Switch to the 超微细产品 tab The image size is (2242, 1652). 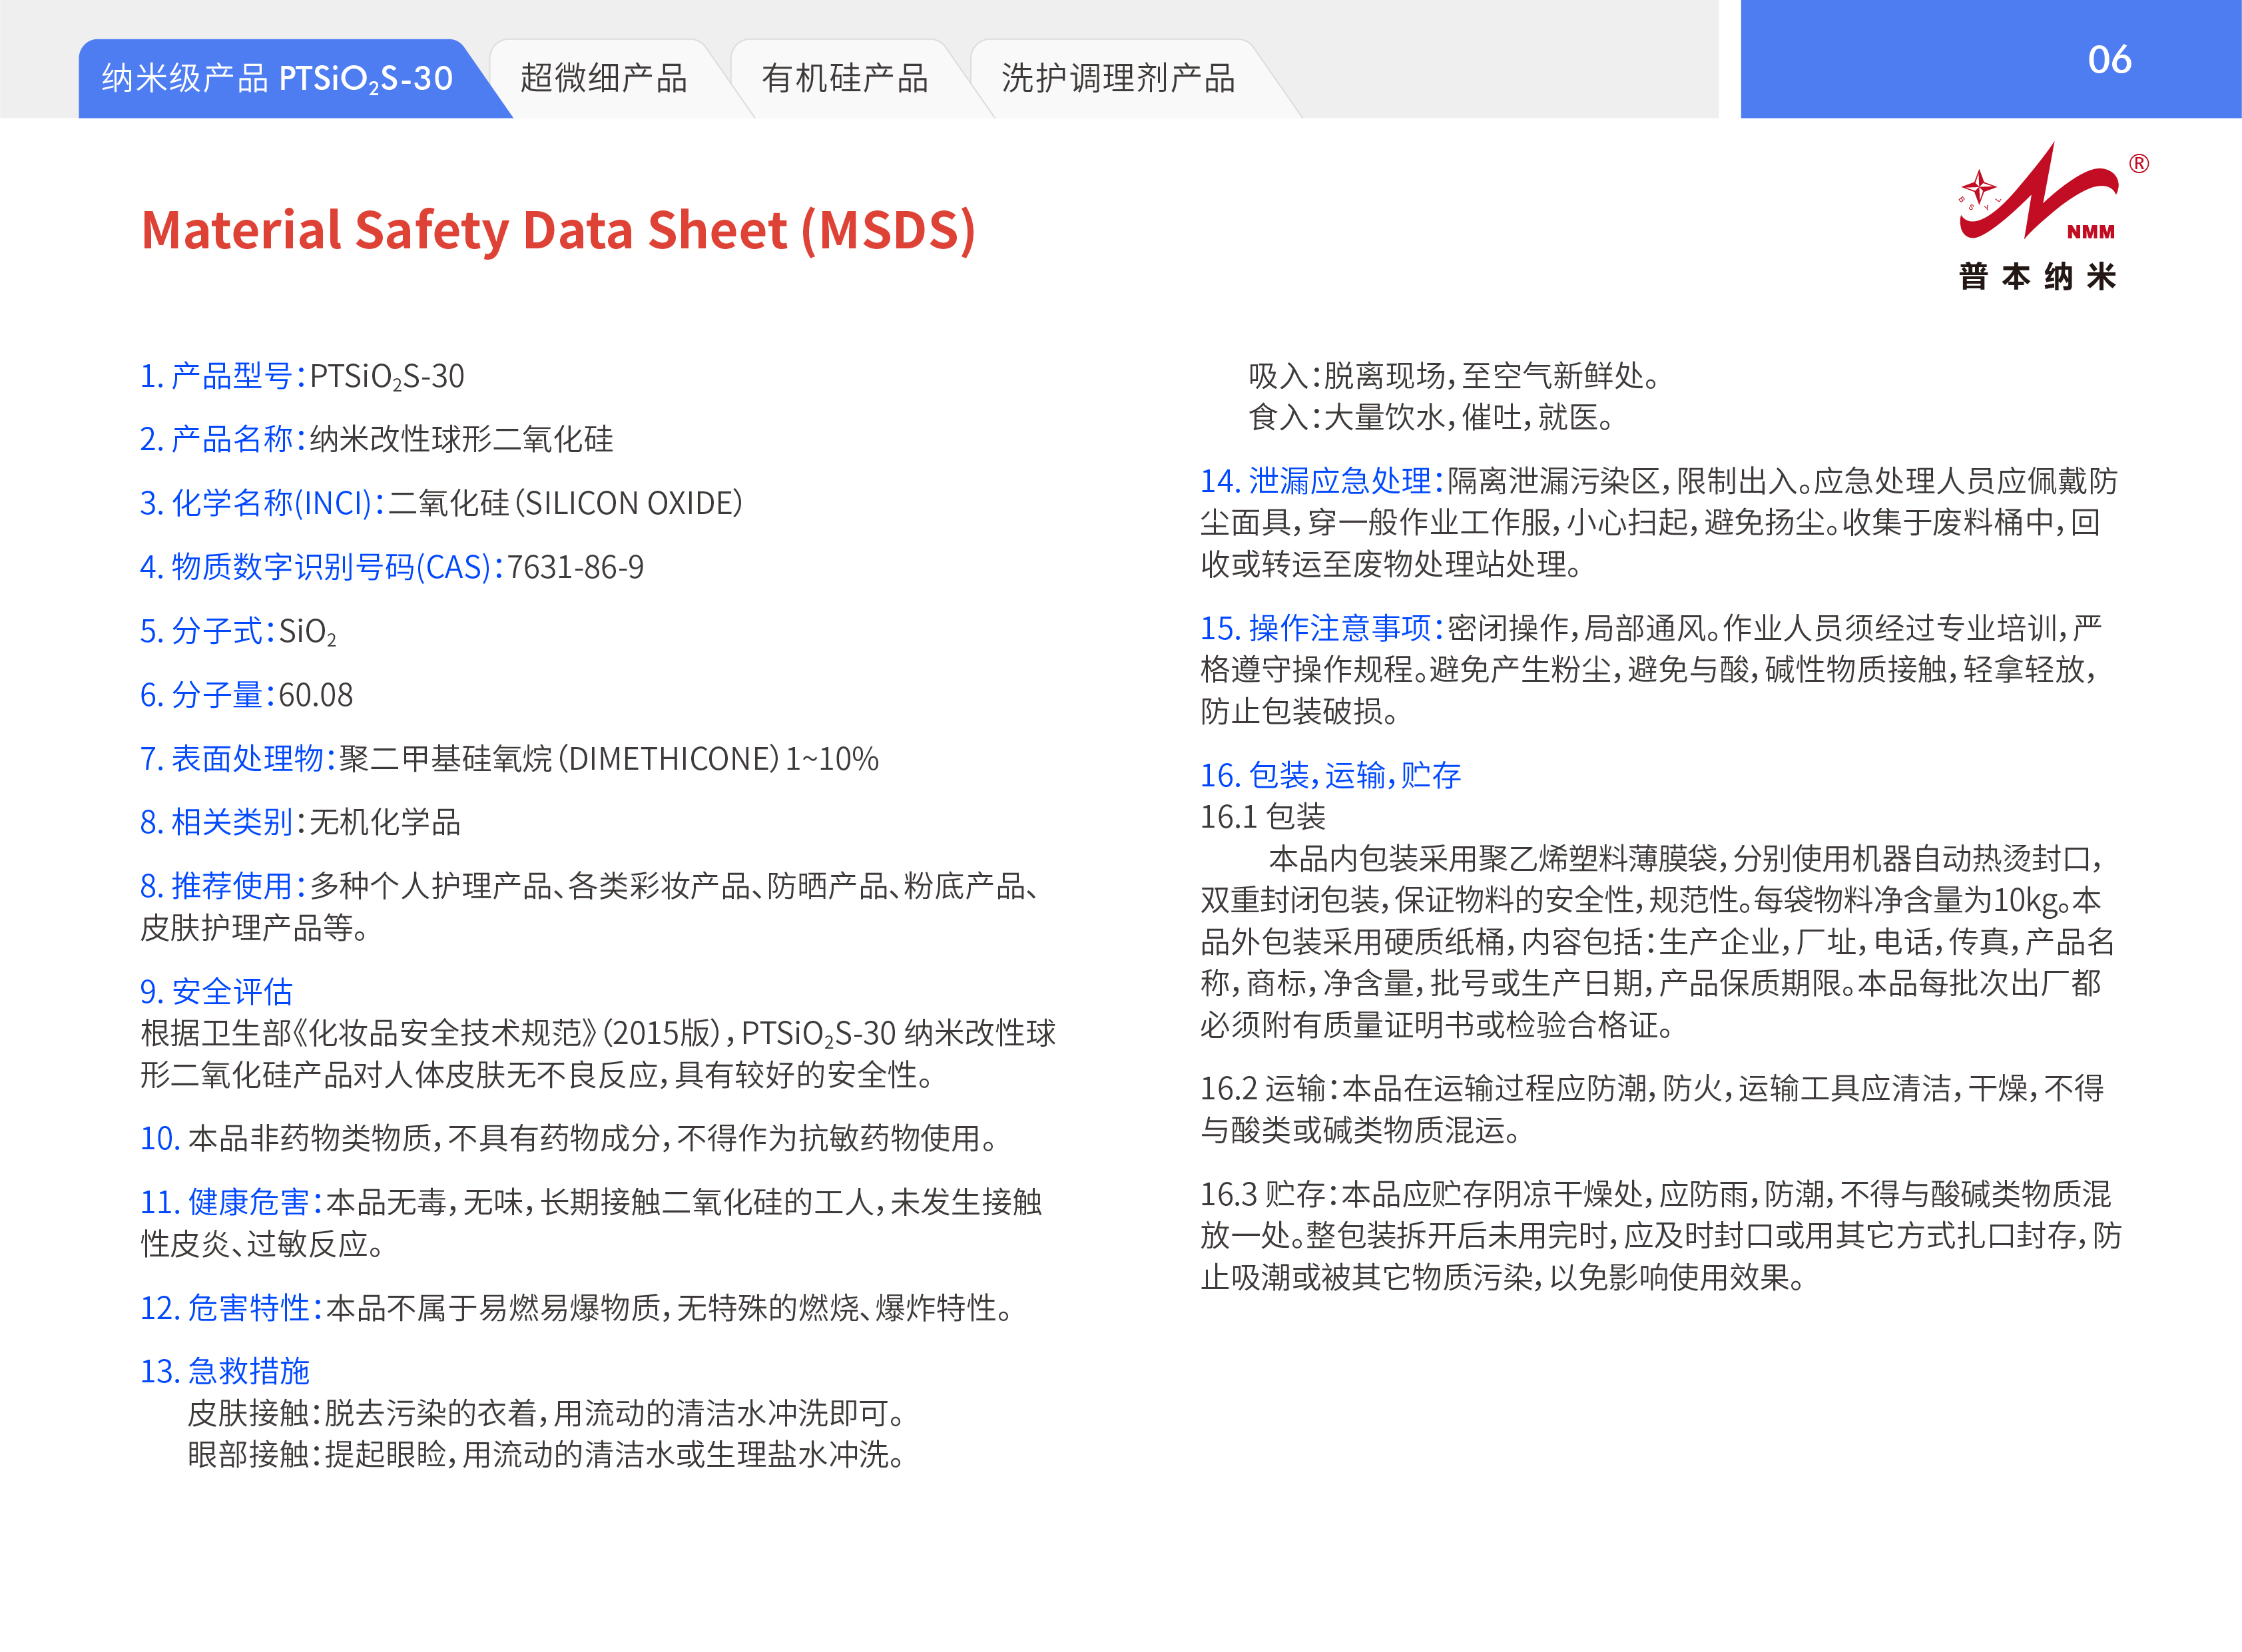603,79
